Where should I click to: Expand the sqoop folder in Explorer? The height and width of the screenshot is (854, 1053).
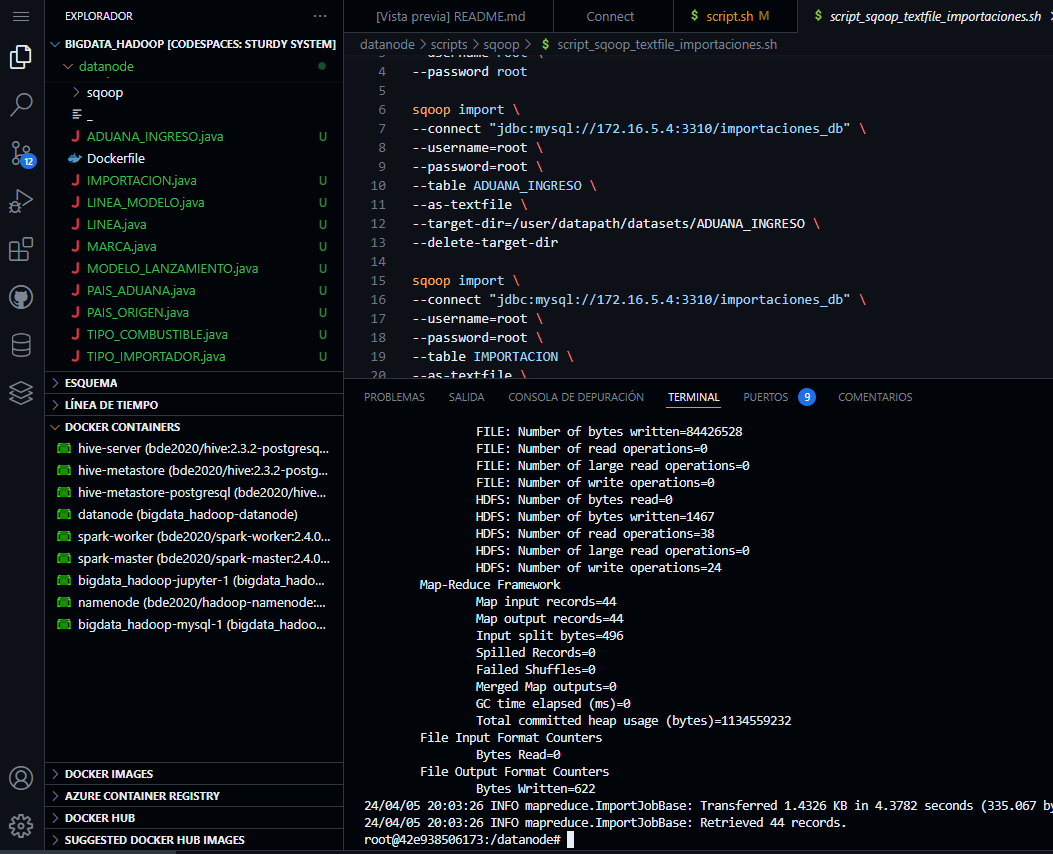105,92
